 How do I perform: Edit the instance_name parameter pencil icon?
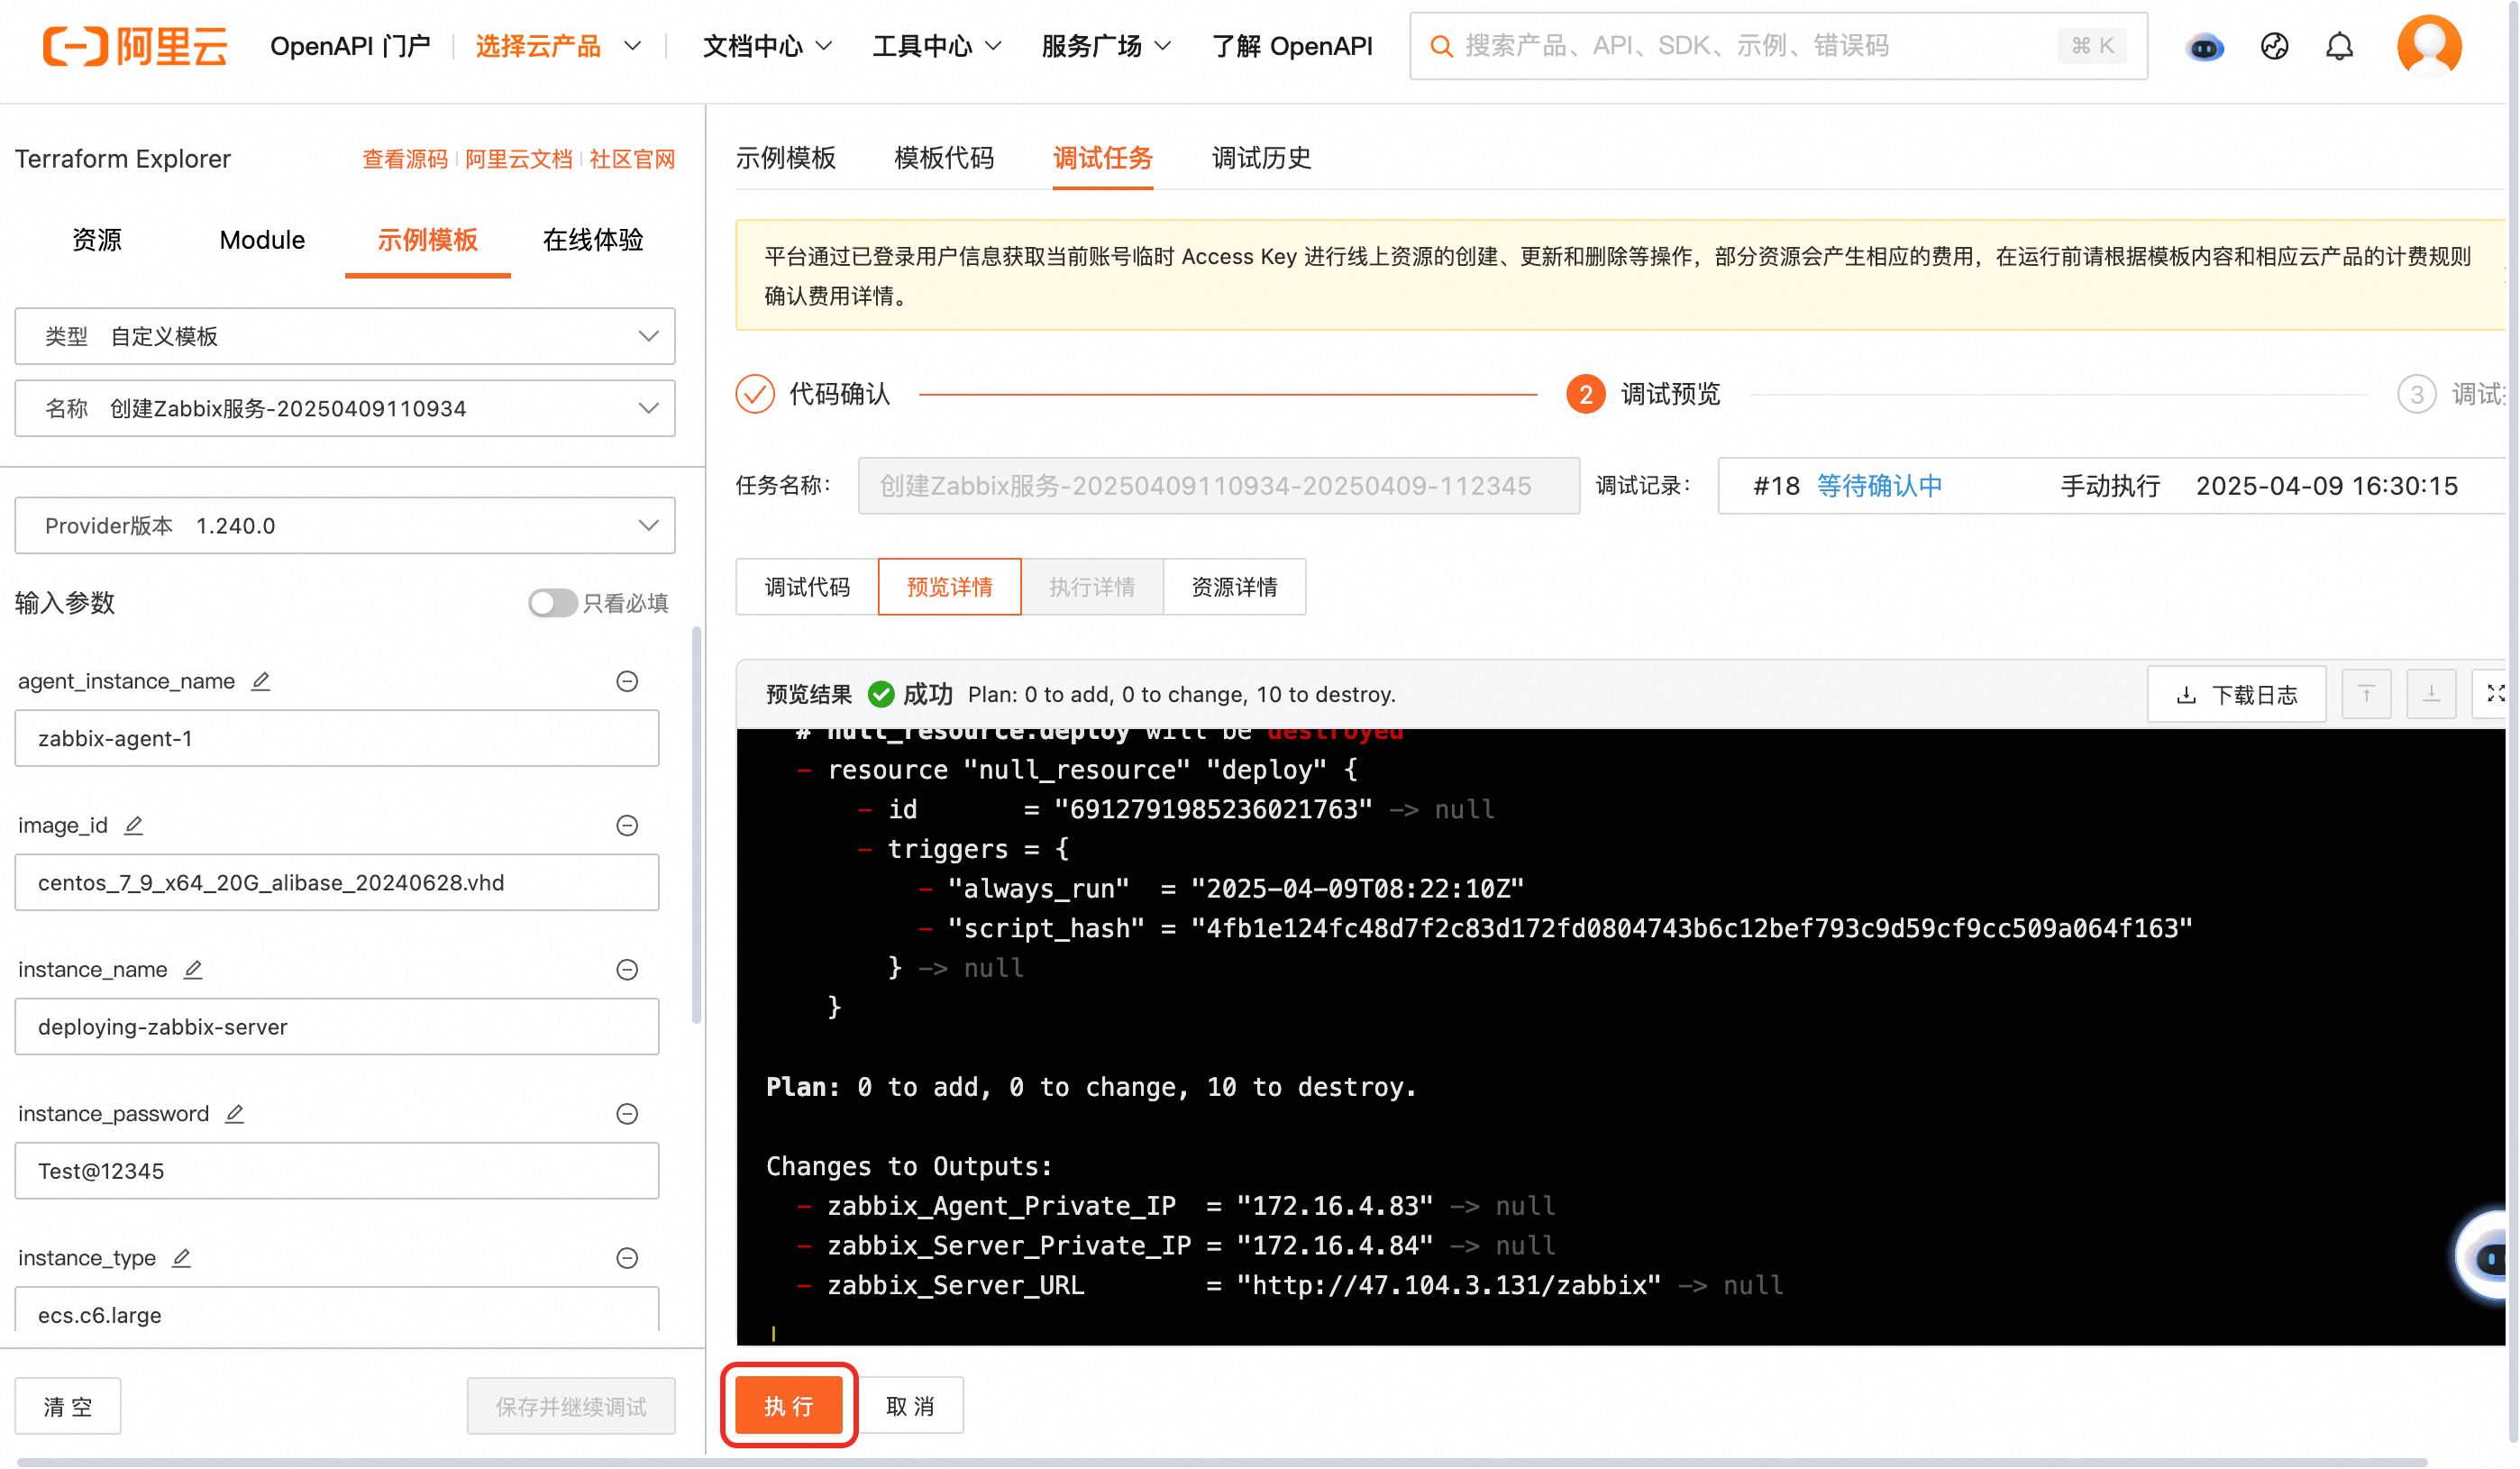click(x=193, y=969)
